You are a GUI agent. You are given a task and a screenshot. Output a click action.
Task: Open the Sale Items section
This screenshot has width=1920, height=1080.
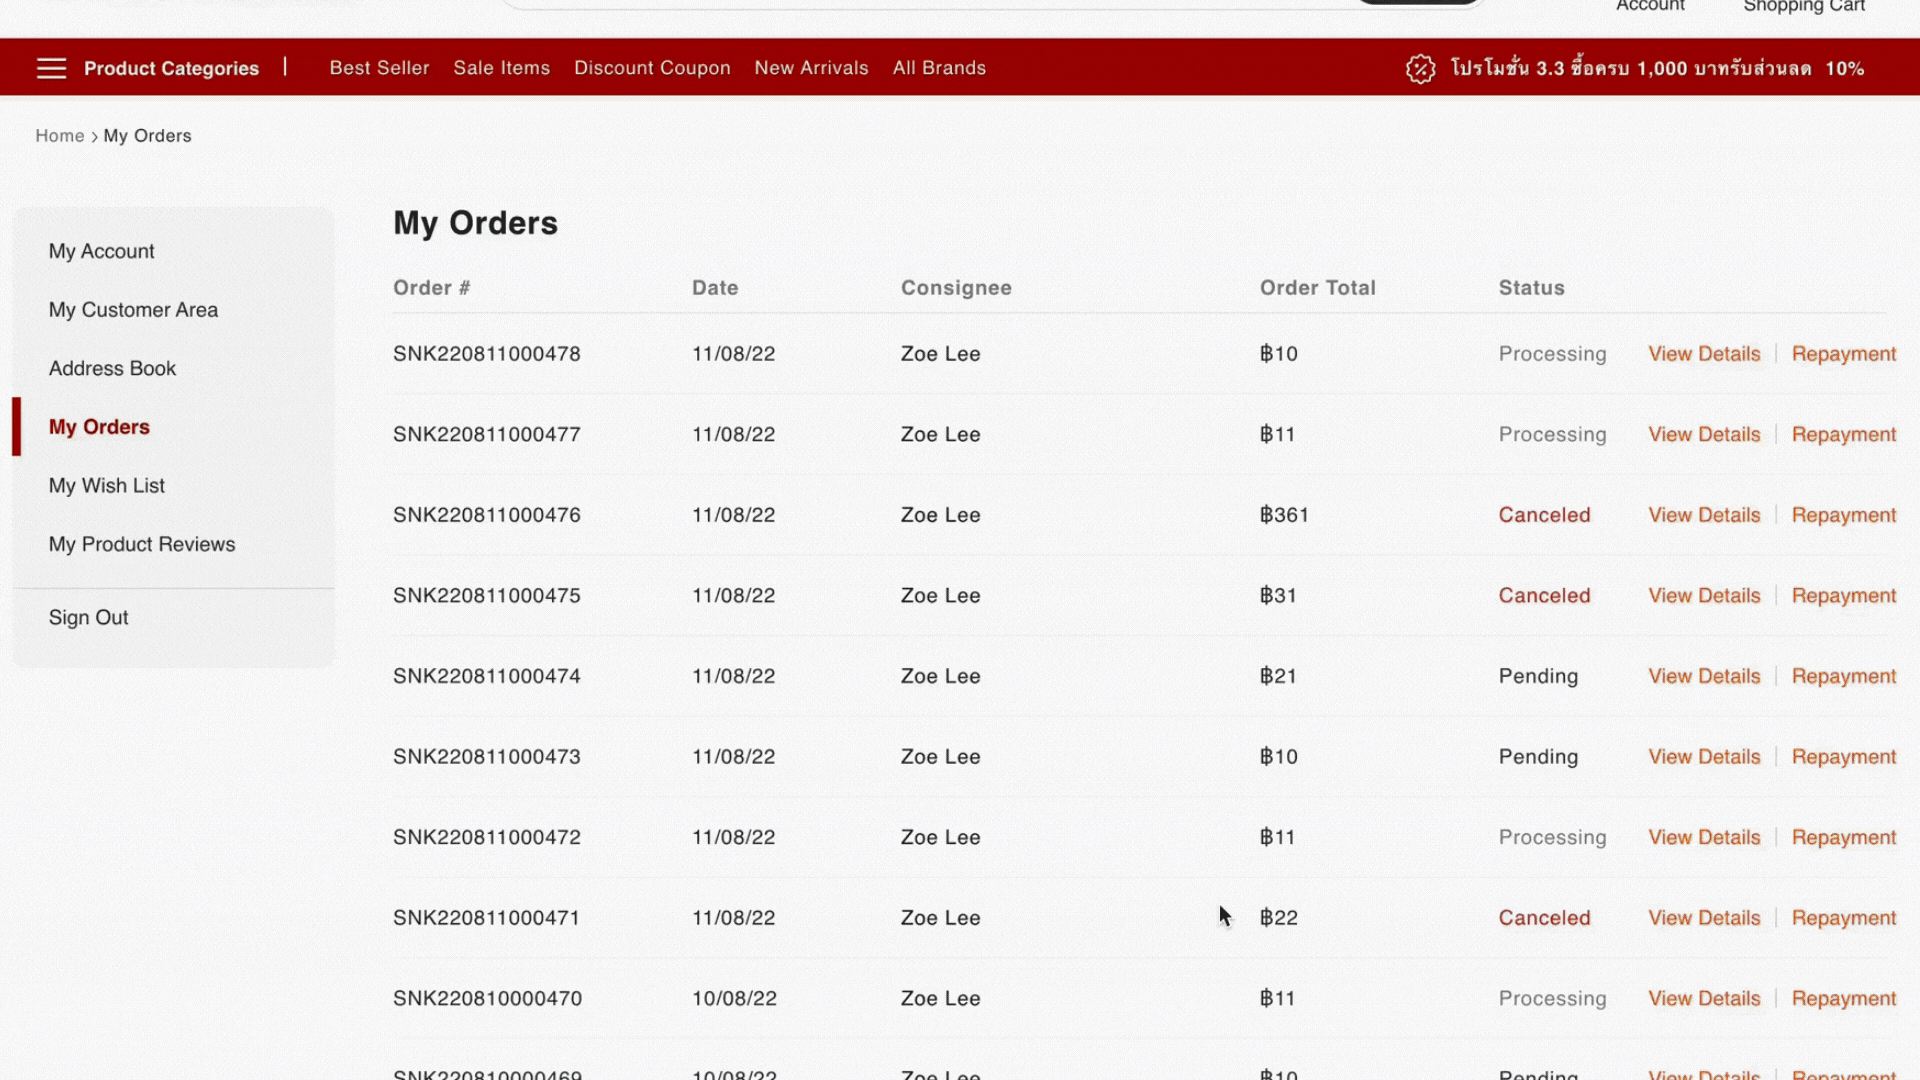501,67
